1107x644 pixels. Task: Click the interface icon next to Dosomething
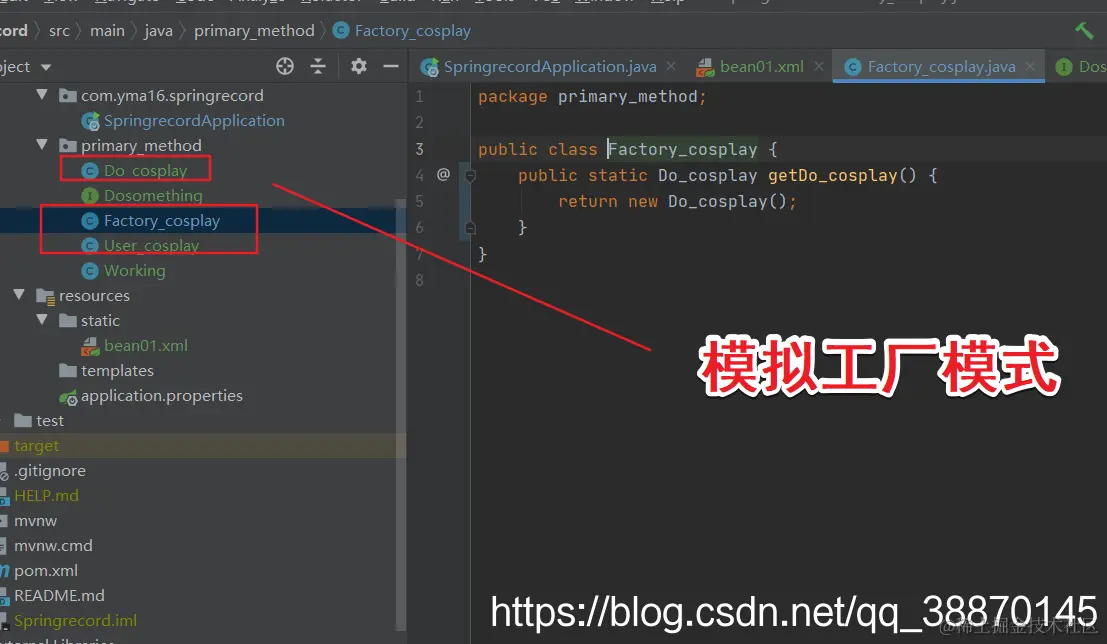(x=90, y=196)
